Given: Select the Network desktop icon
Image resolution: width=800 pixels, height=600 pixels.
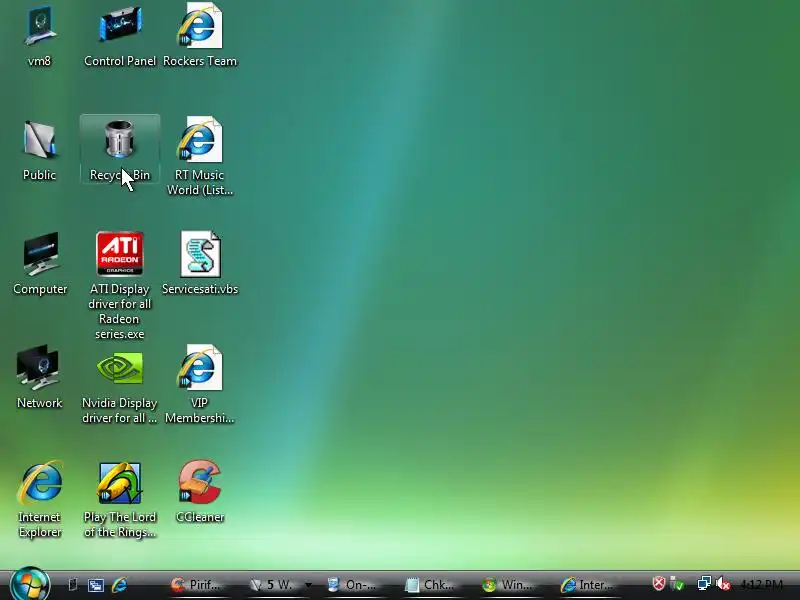Looking at the screenshot, I should (39, 378).
